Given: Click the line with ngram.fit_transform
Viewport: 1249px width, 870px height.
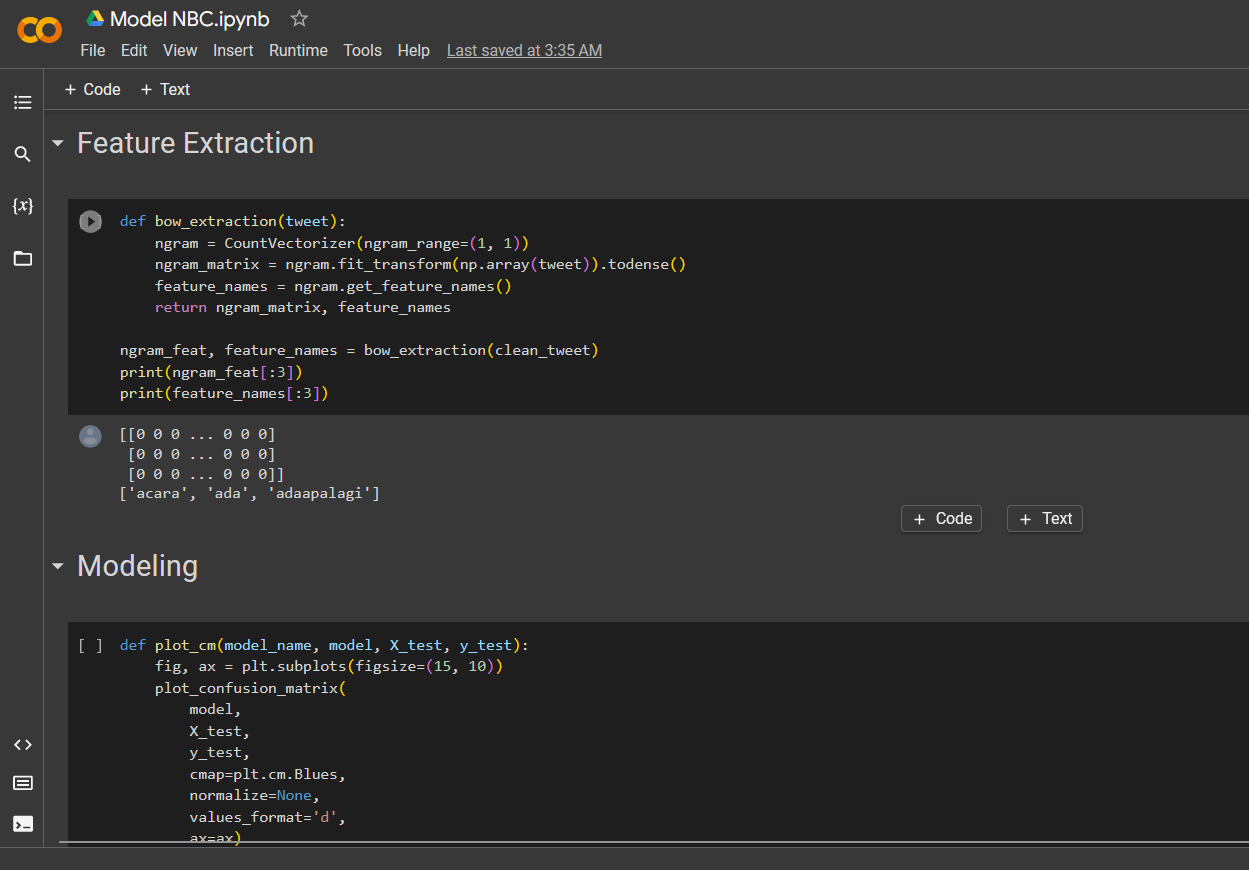Looking at the screenshot, I should (x=420, y=264).
